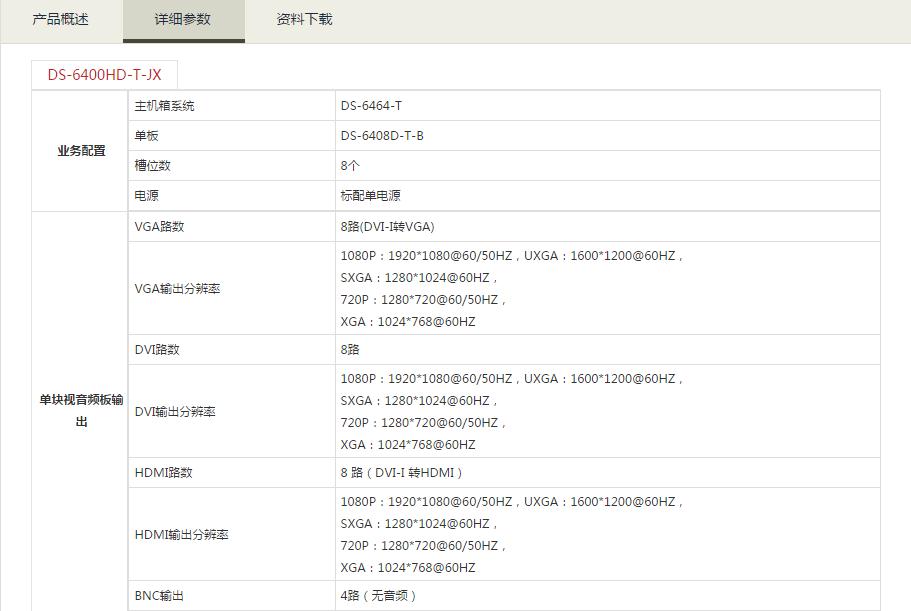This screenshot has width=911, height=611.
Task: Select the HDMI输出分辨率 label
Action: pyautogui.click(x=181, y=535)
